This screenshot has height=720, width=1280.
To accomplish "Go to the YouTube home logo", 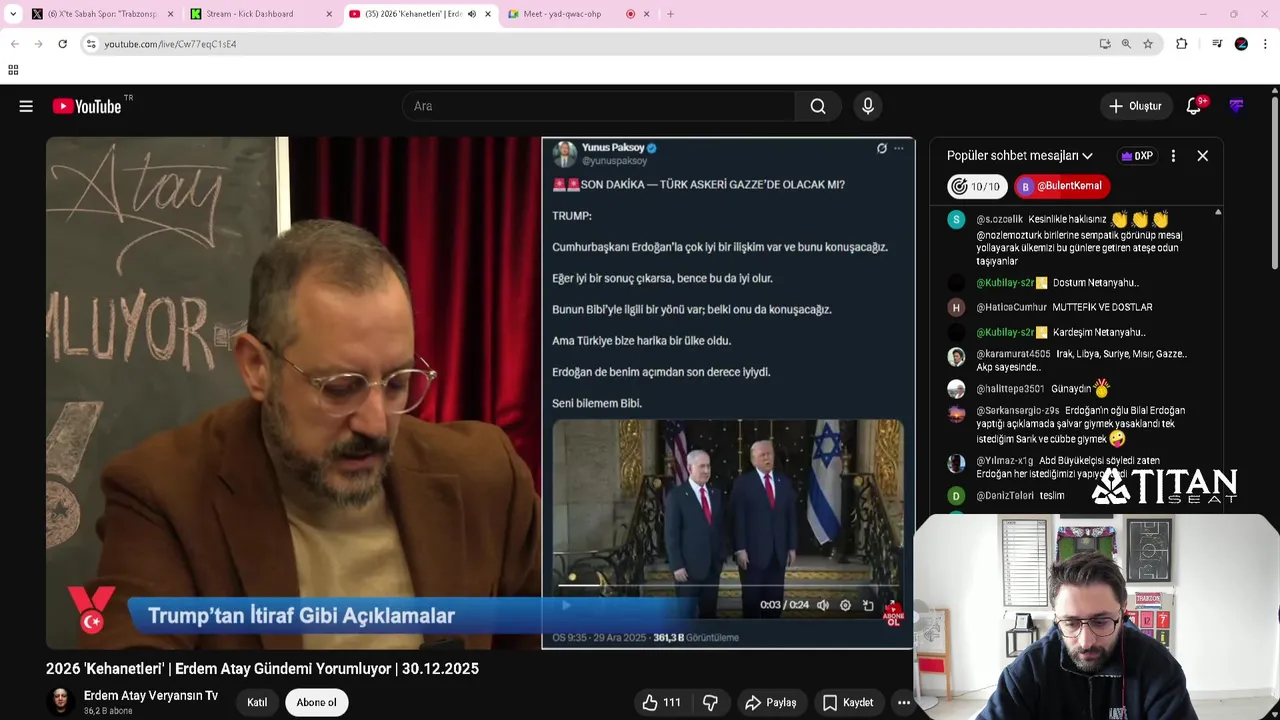I will pos(87,106).
